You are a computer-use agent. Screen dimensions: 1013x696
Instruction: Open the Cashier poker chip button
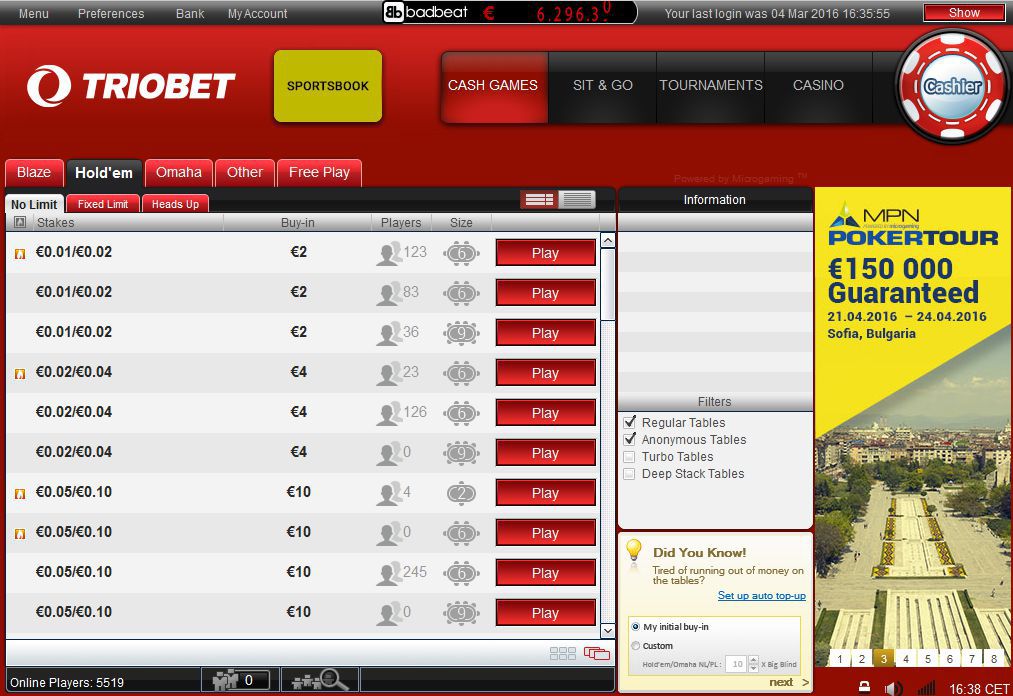coord(952,86)
